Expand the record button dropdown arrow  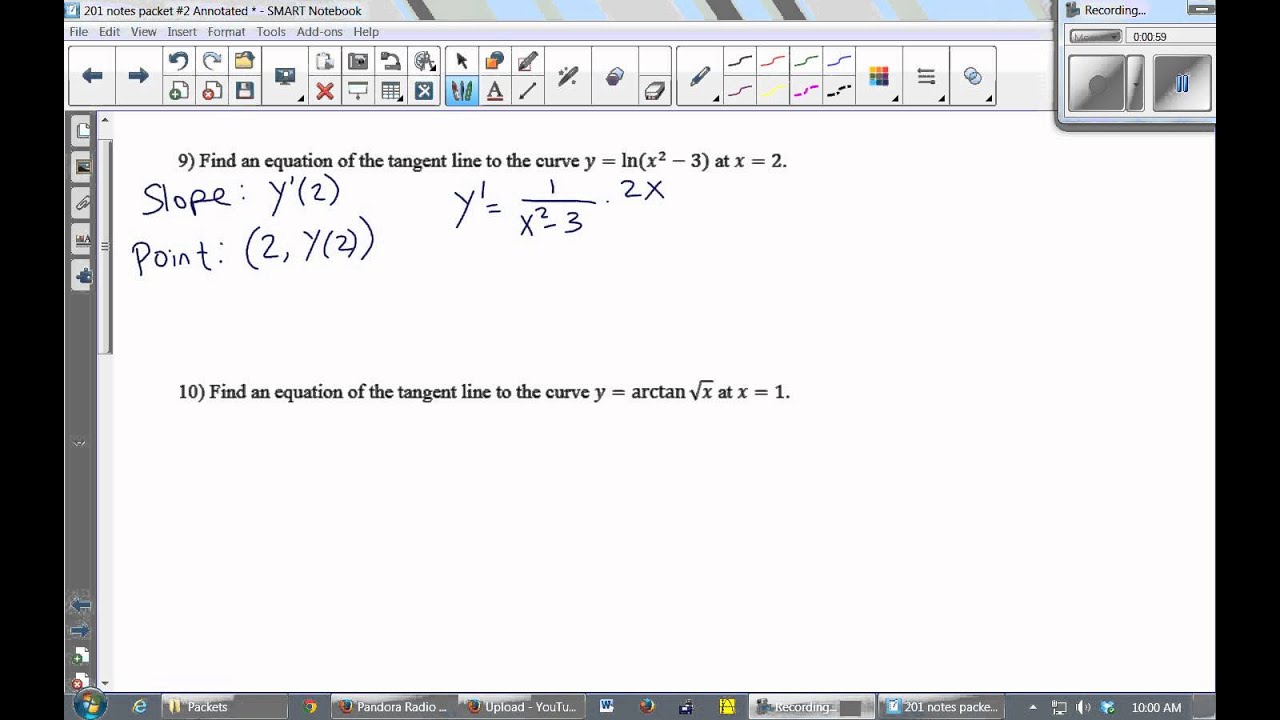point(1135,83)
